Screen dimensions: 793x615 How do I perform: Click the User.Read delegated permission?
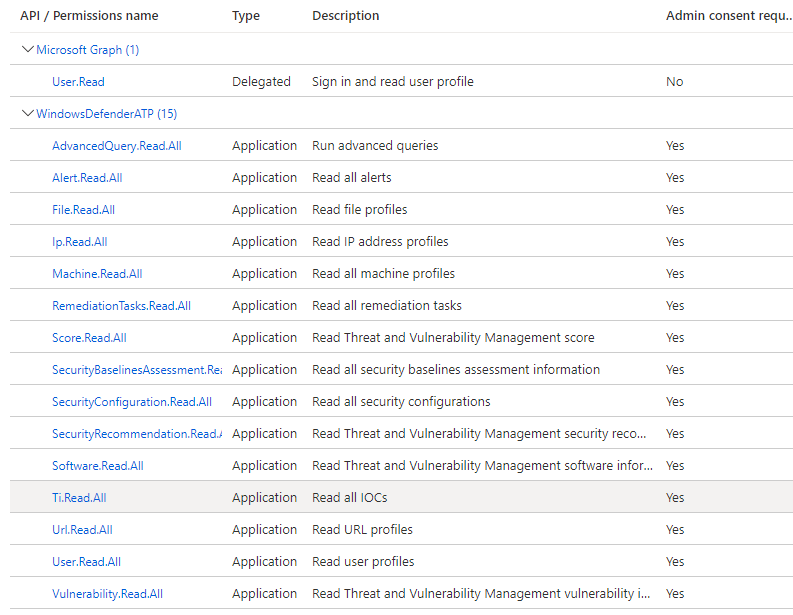pyautogui.click(x=78, y=82)
